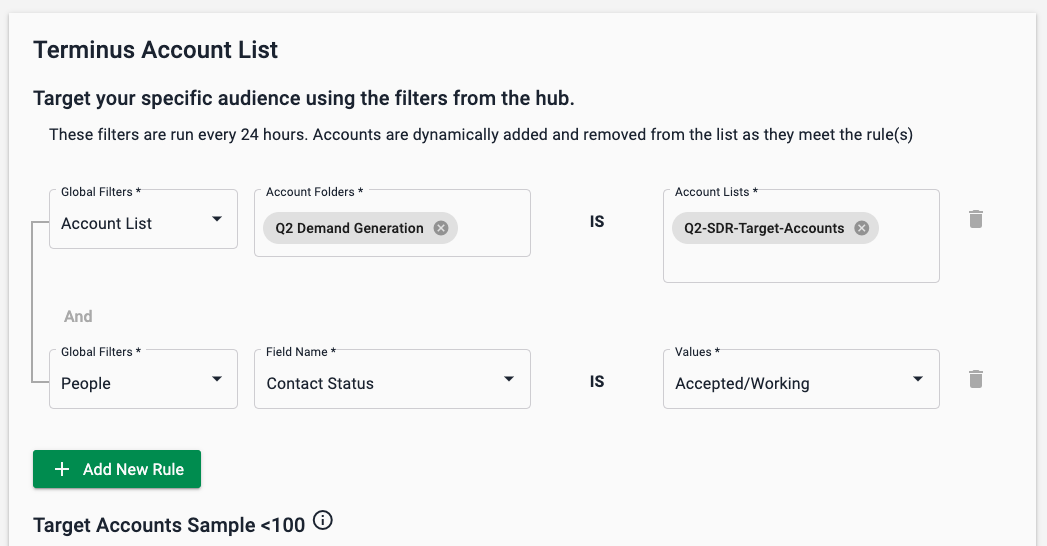Click the Add New Rule button
Screen dimensions: 1047x546
[x=117, y=469]
